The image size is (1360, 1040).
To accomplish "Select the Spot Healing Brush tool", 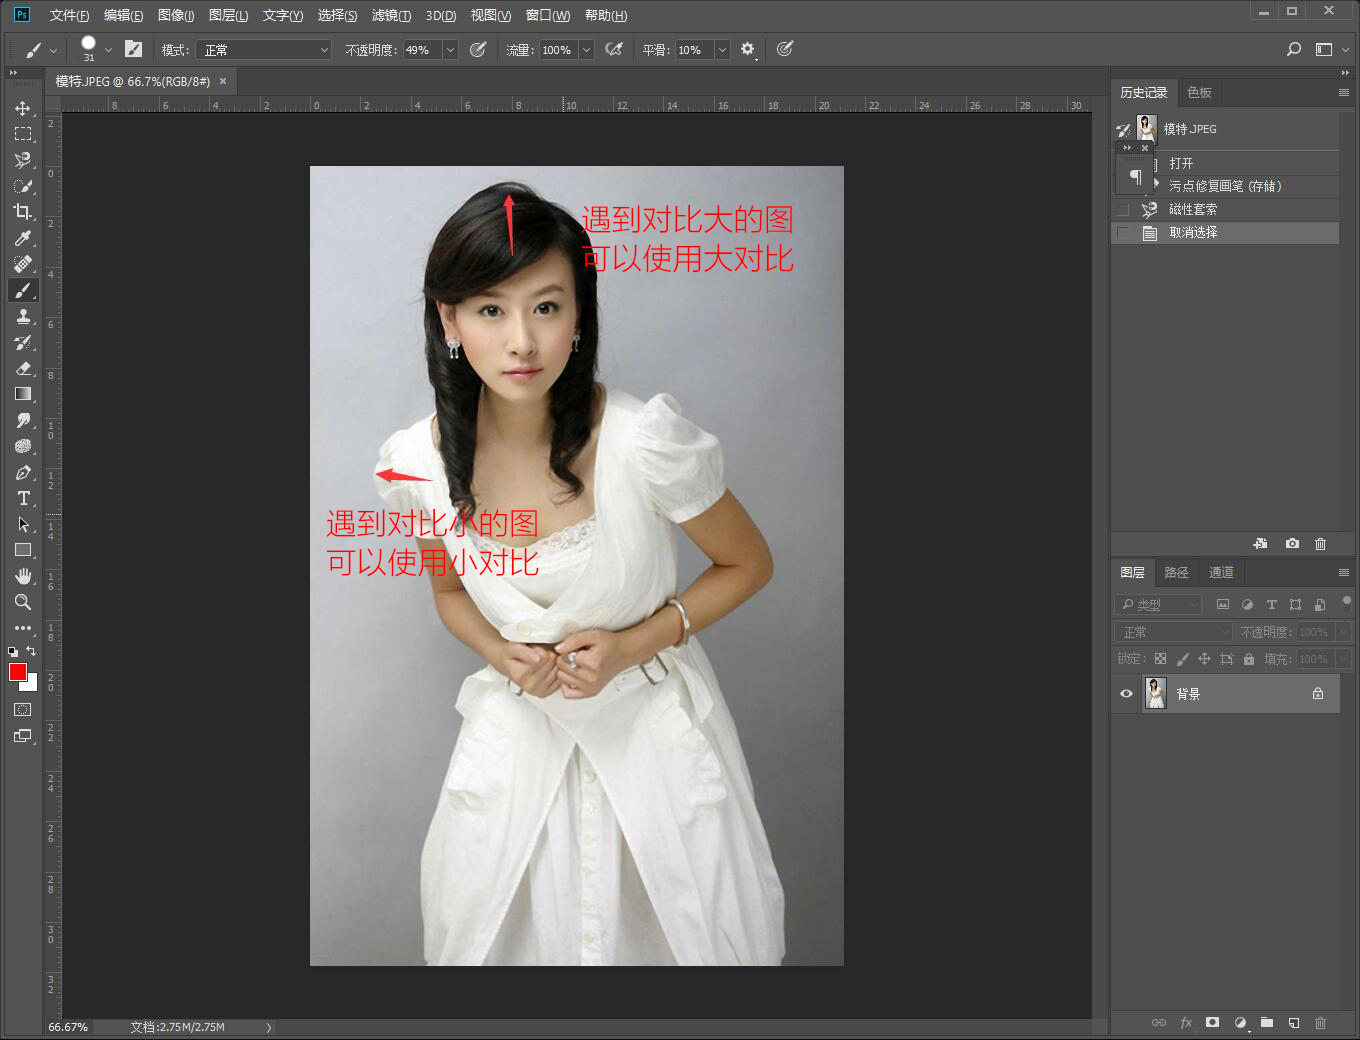I will click(22, 264).
